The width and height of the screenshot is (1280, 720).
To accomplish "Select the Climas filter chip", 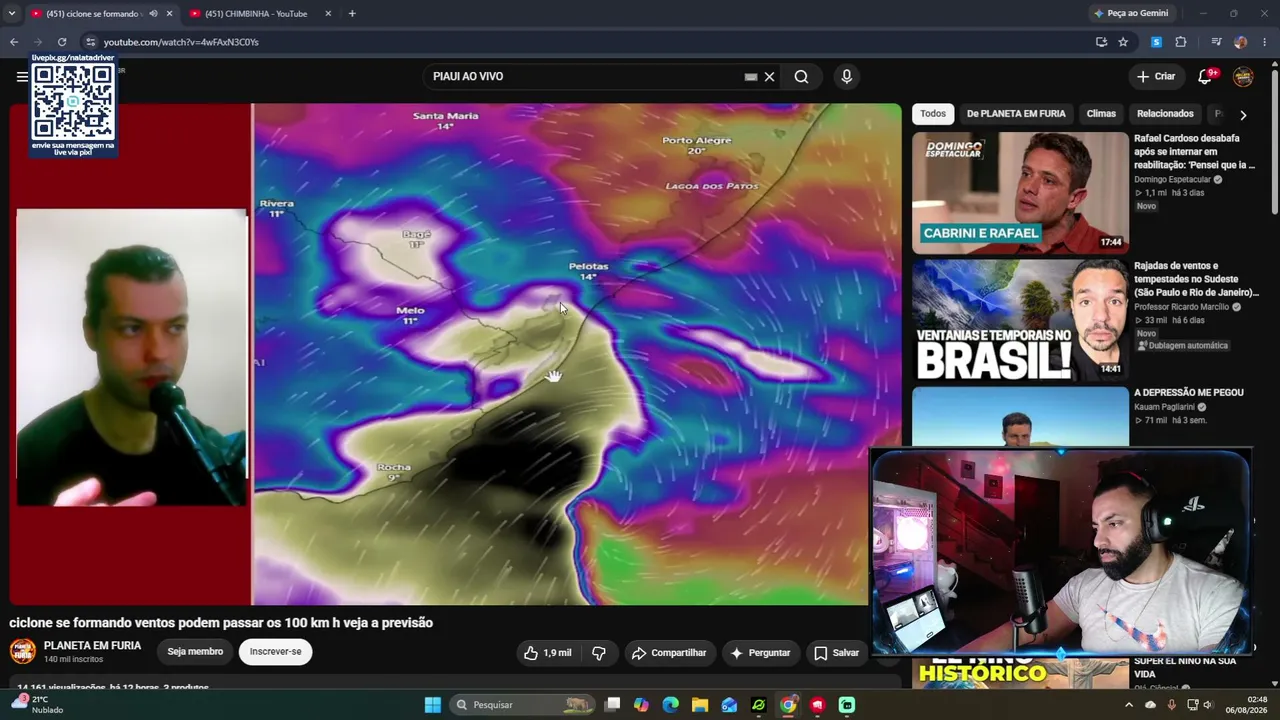I will tap(1101, 114).
